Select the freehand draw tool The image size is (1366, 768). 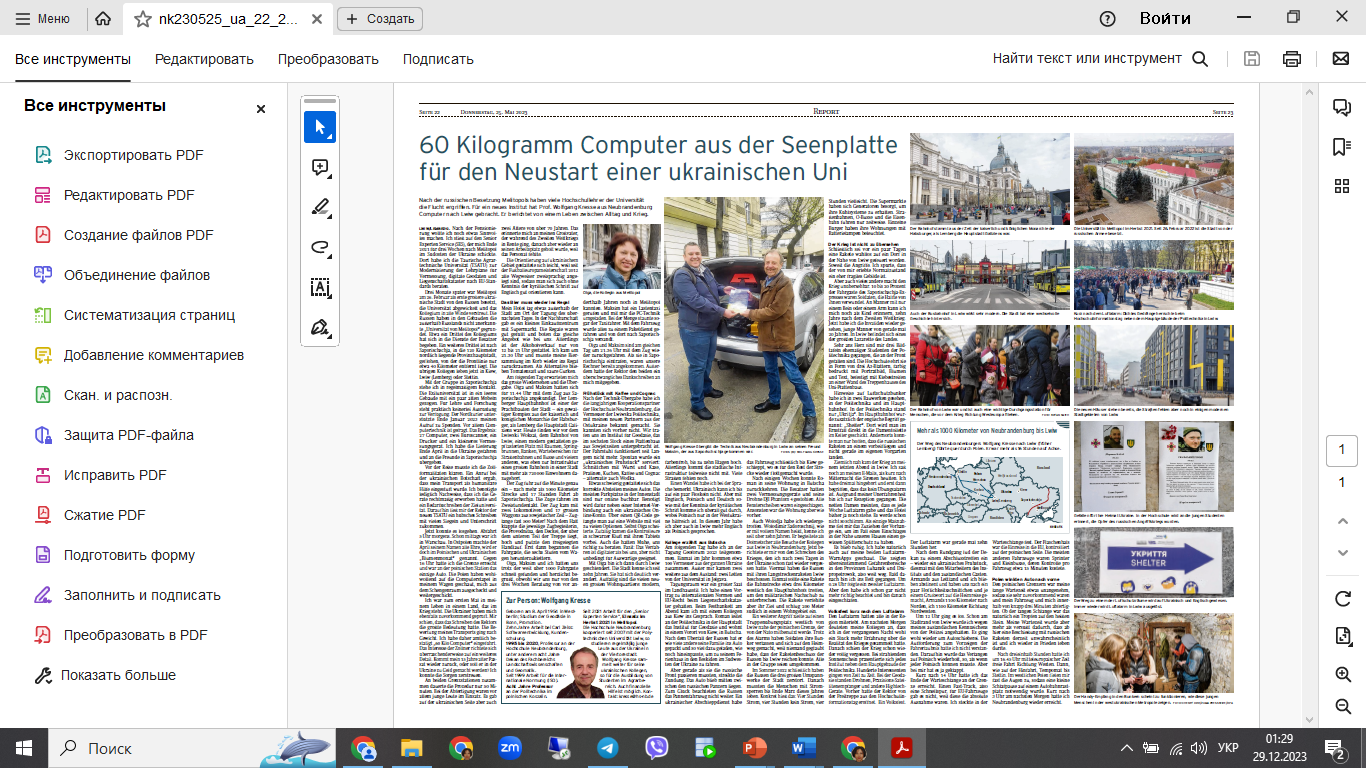320,247
